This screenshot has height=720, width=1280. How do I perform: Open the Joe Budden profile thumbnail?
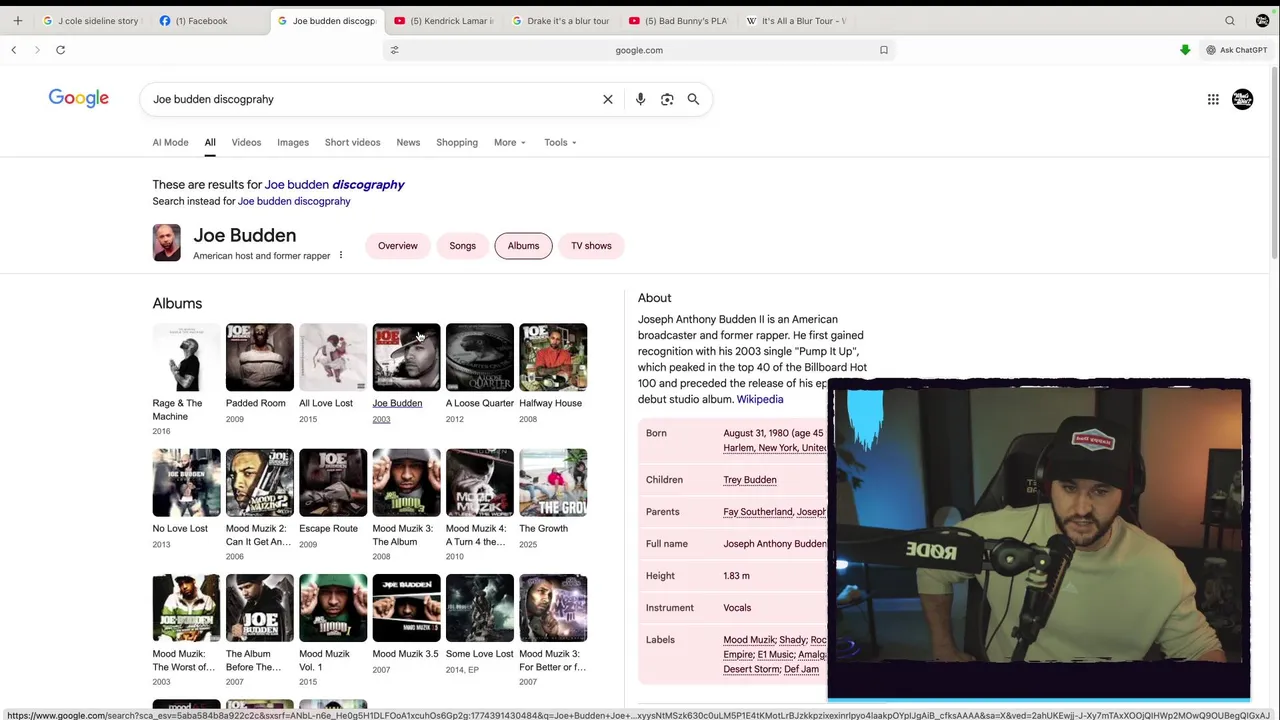166,243
